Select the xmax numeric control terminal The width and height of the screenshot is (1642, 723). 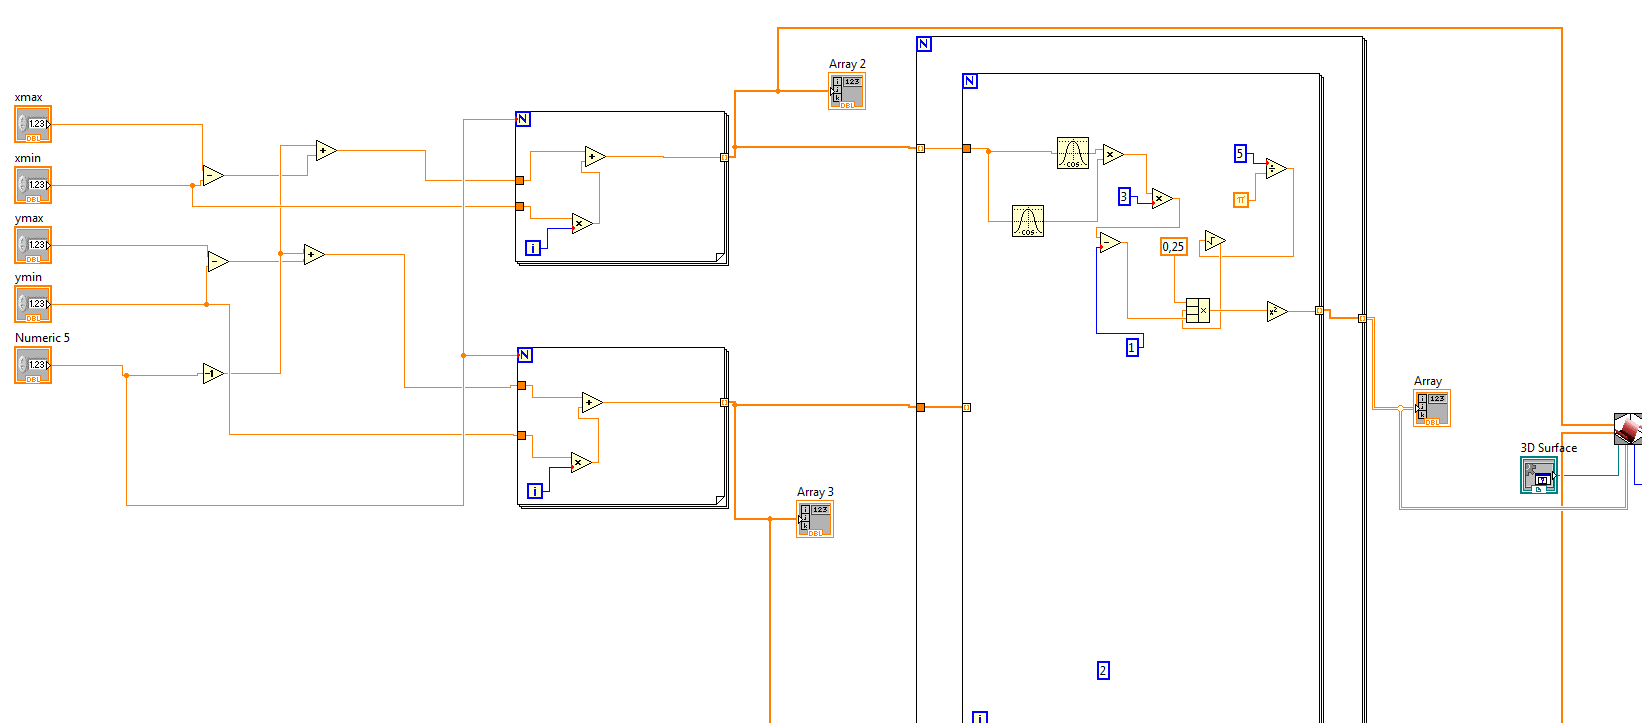coord(33,125)
